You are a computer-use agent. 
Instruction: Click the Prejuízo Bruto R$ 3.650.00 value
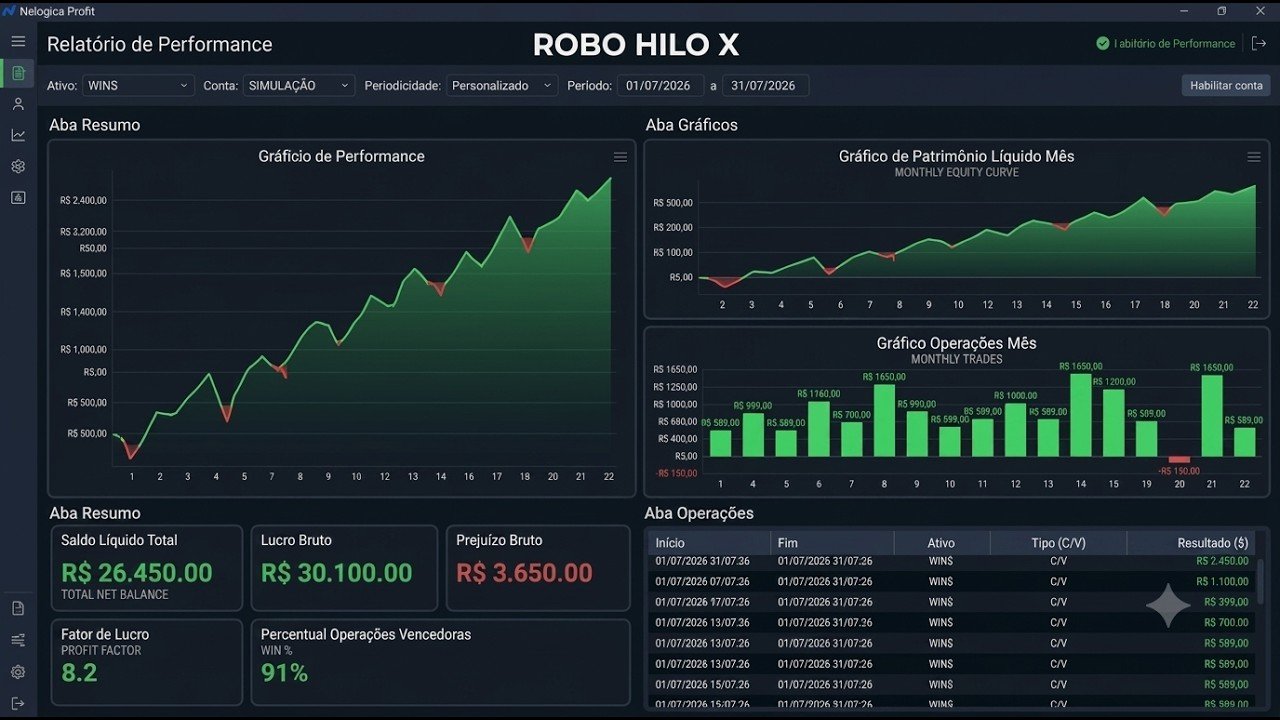point(525,573)
